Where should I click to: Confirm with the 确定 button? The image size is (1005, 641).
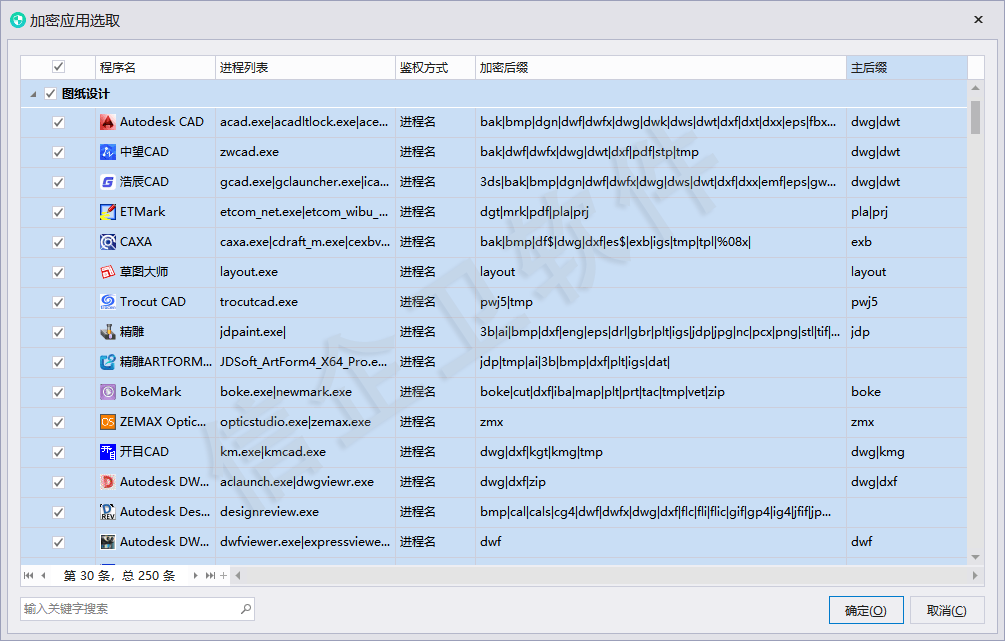coord(866,610)
